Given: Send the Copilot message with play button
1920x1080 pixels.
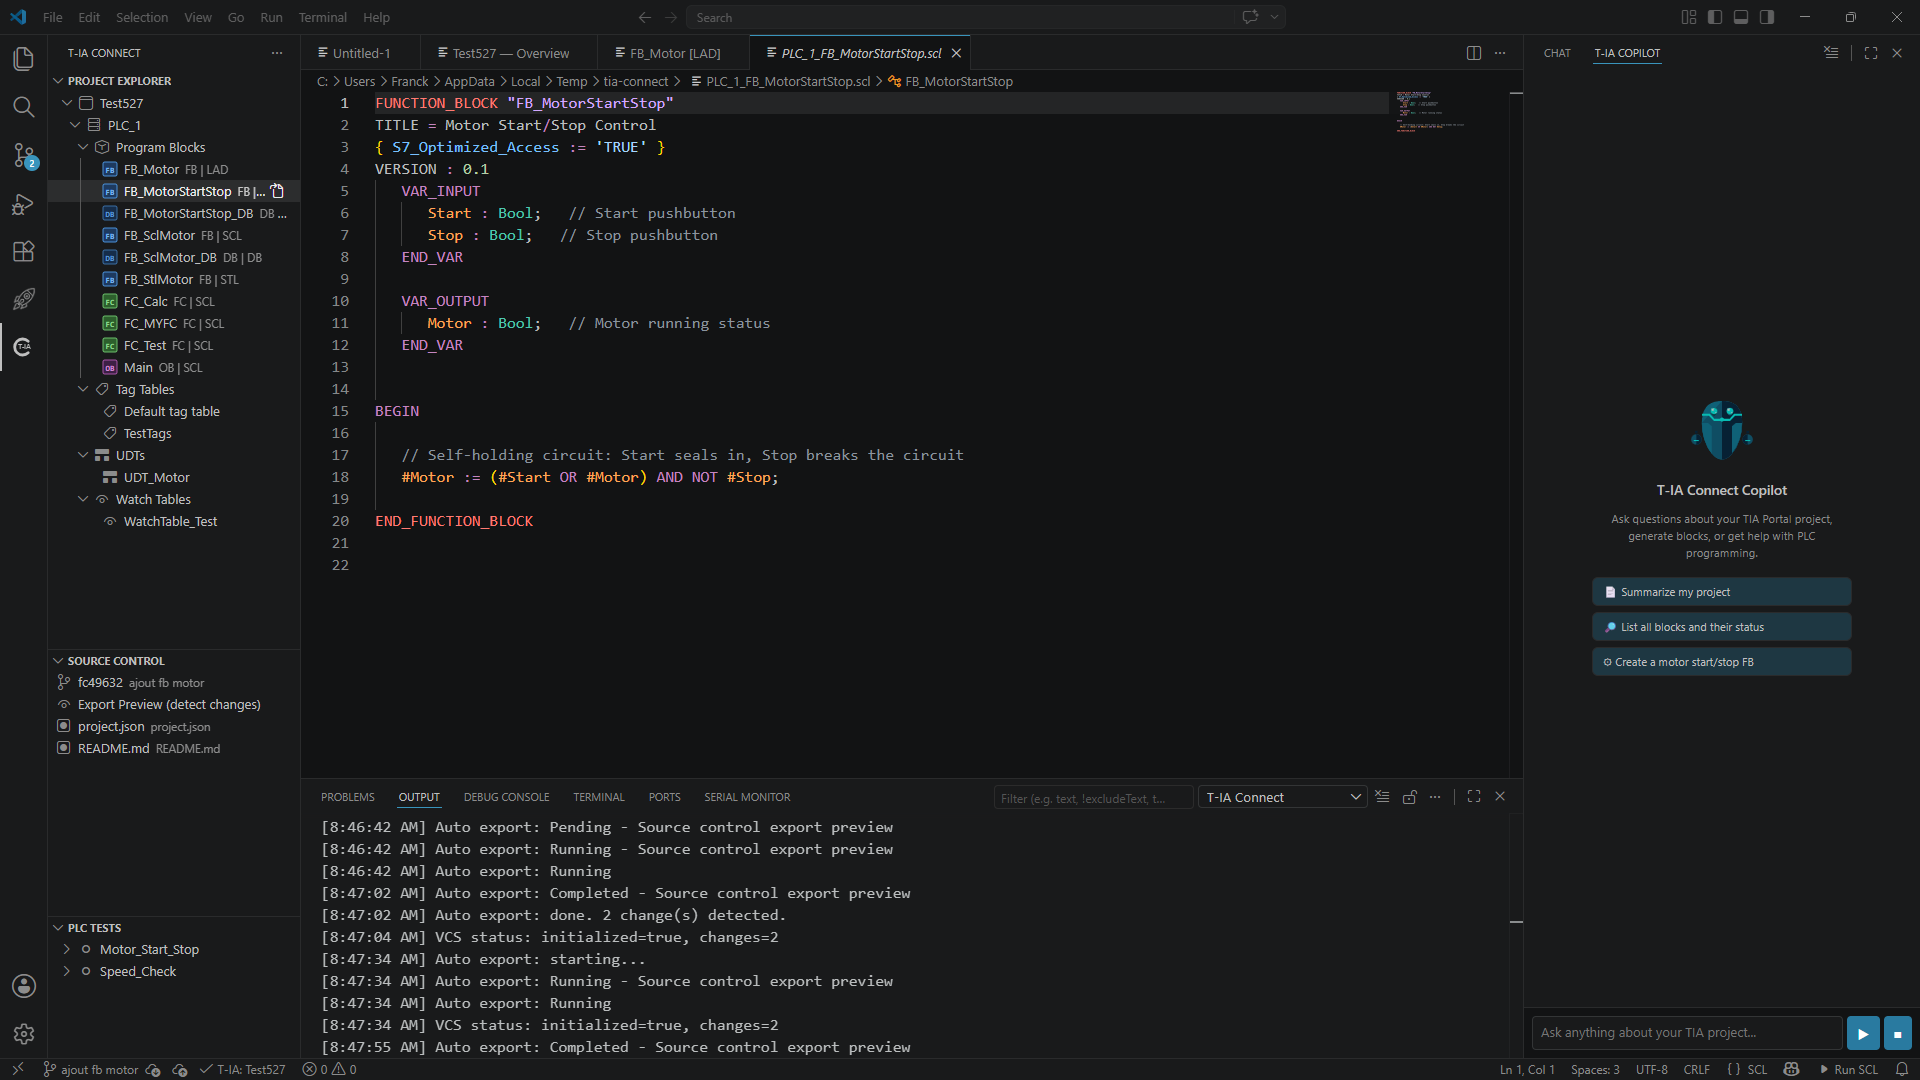Looking at the screenshot, I should (x=1862, y=1033).
